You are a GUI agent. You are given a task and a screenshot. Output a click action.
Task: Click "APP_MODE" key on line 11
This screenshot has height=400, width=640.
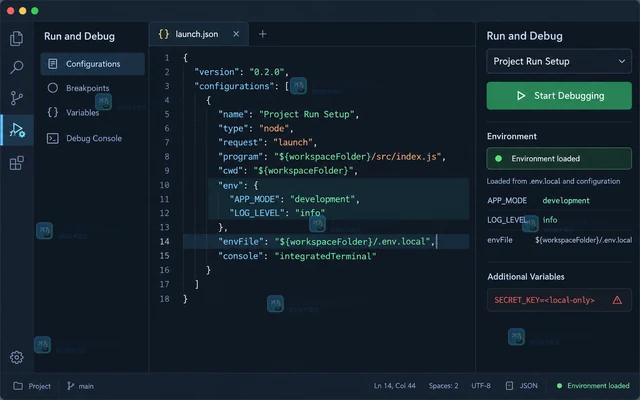(254, 199)
